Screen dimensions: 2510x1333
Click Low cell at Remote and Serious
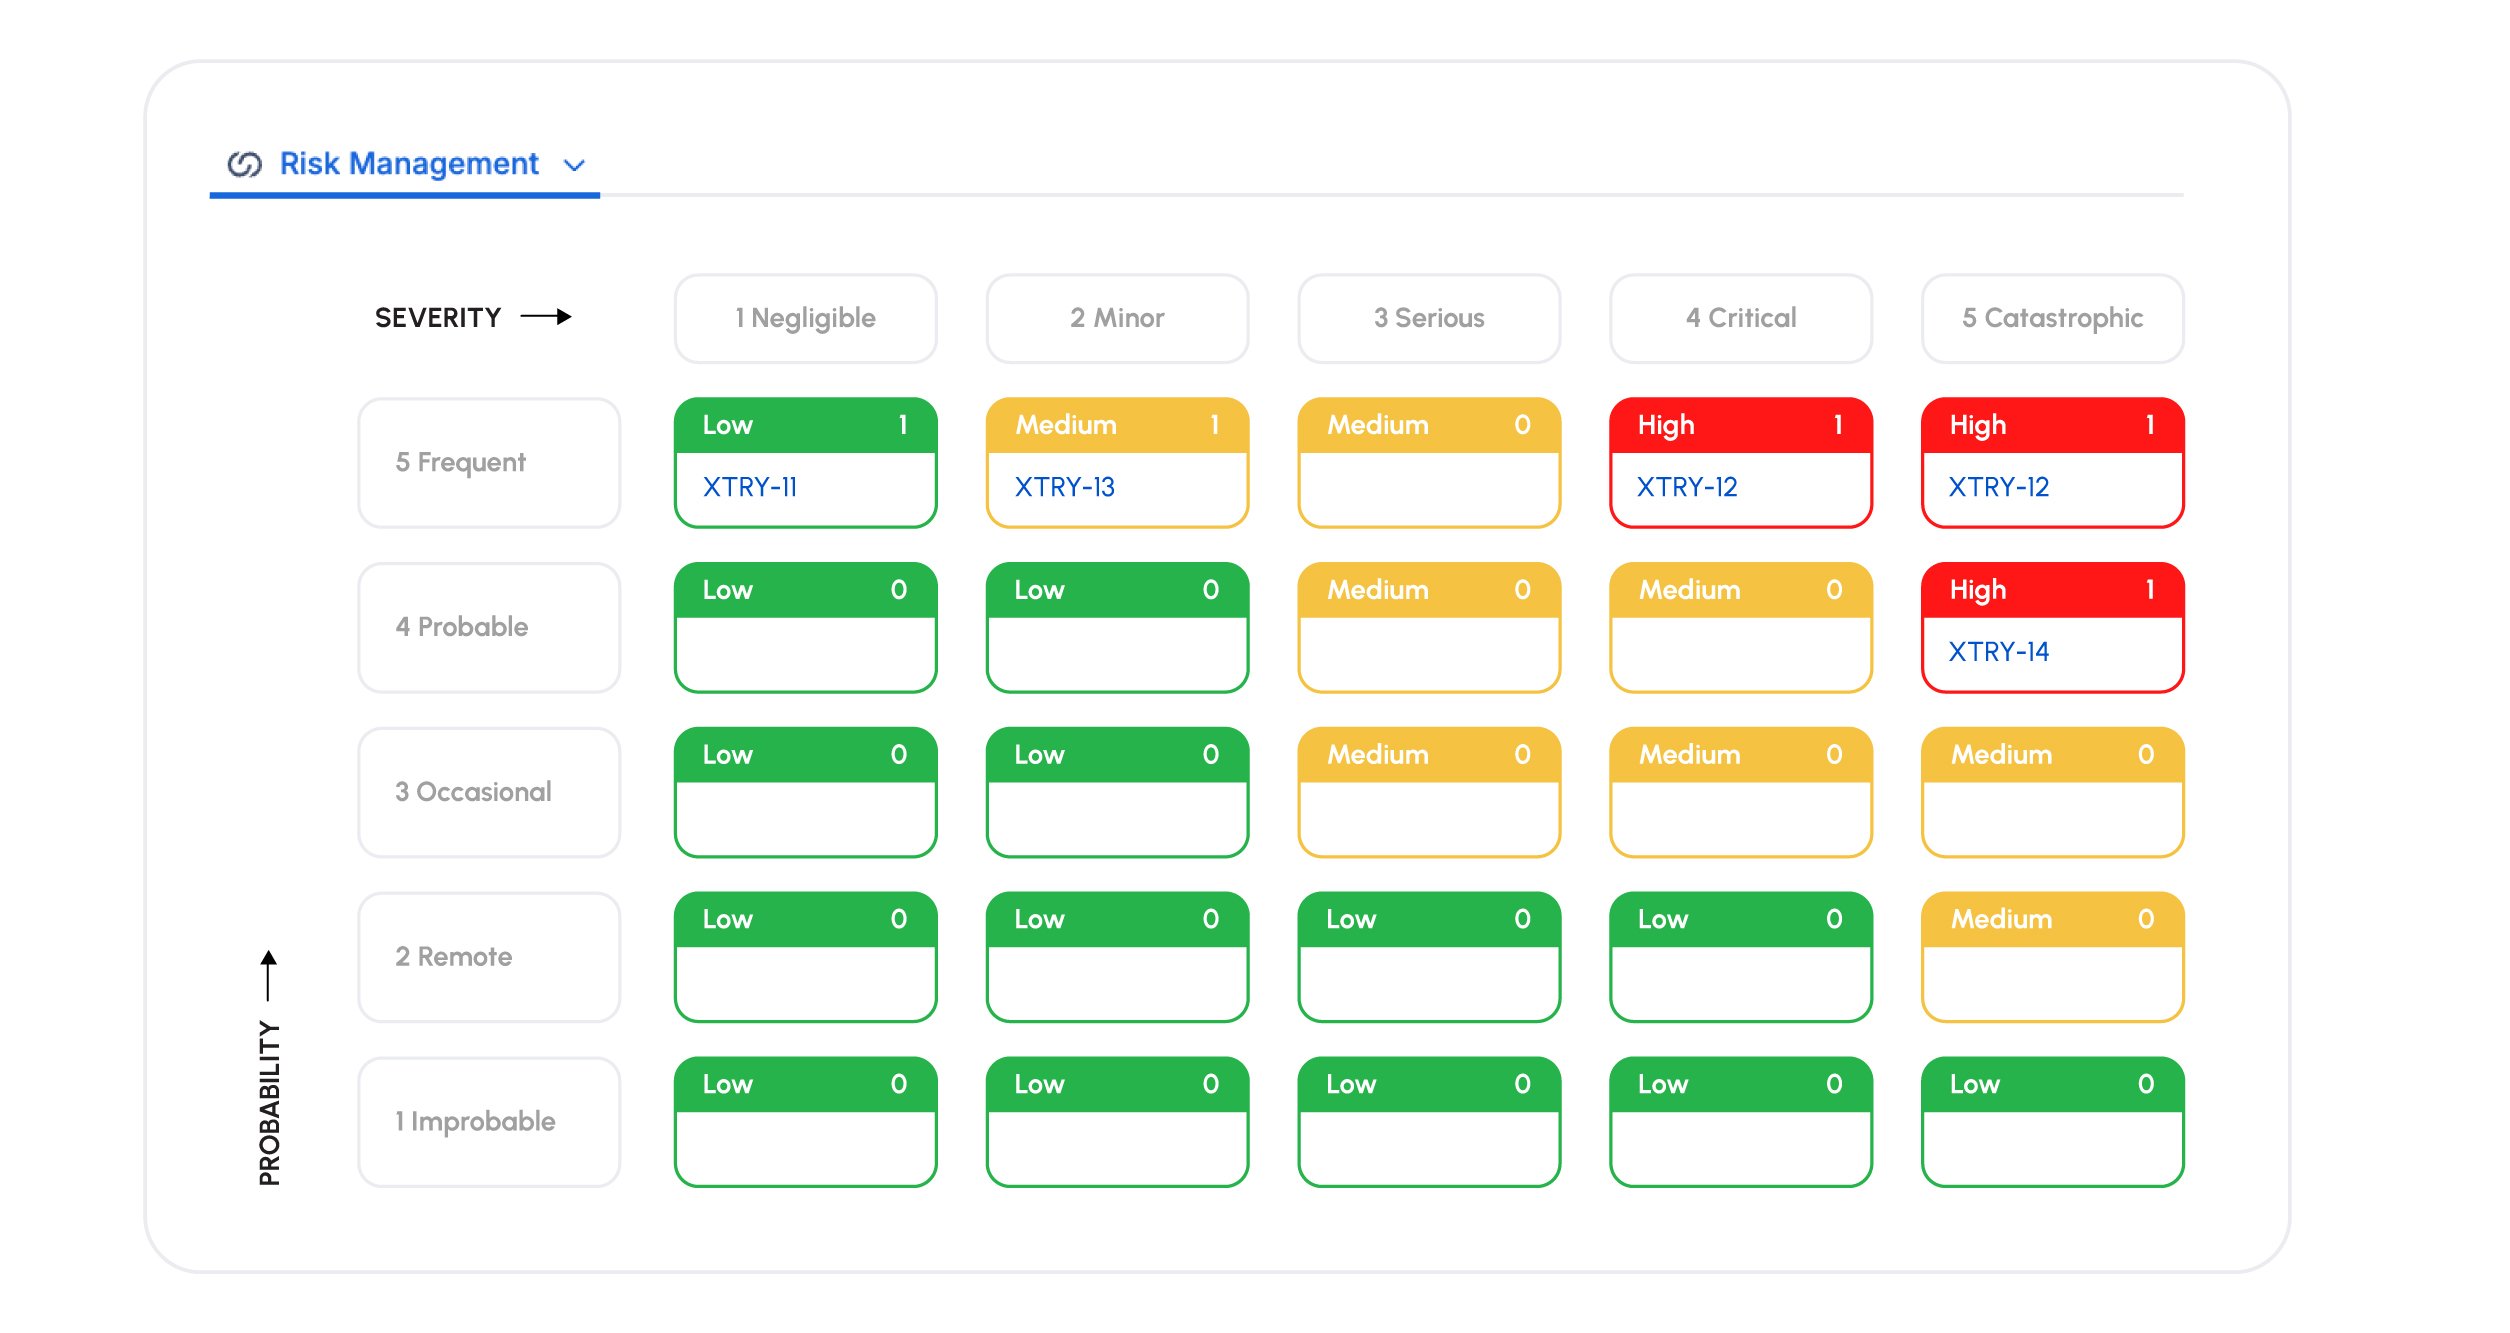click(x=1430, y=957)
